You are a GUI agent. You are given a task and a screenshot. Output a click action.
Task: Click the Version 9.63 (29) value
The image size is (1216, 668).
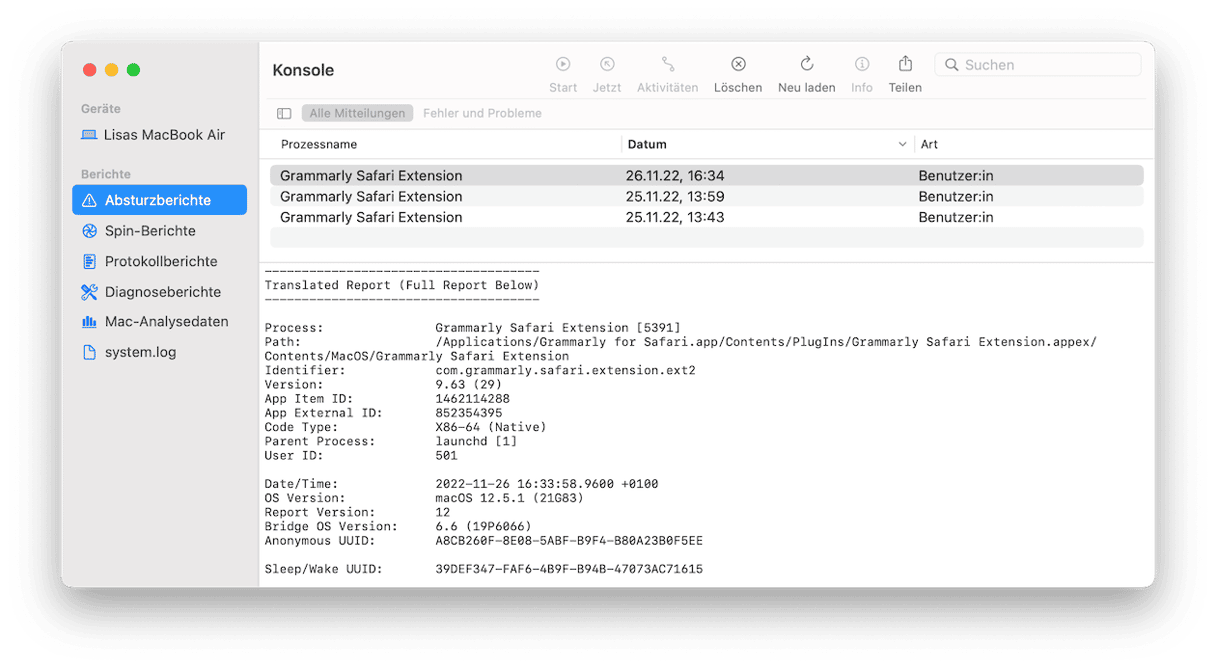[468, 384]
